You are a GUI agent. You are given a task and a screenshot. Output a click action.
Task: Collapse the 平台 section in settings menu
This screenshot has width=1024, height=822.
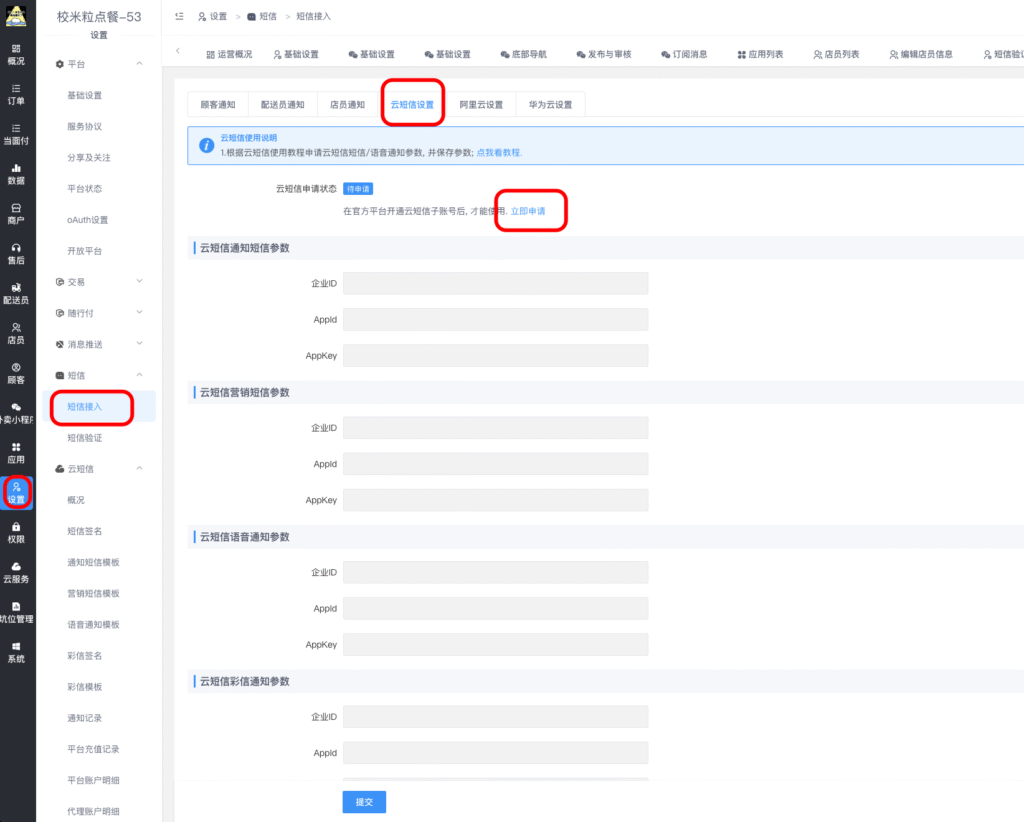coord(139,64)
